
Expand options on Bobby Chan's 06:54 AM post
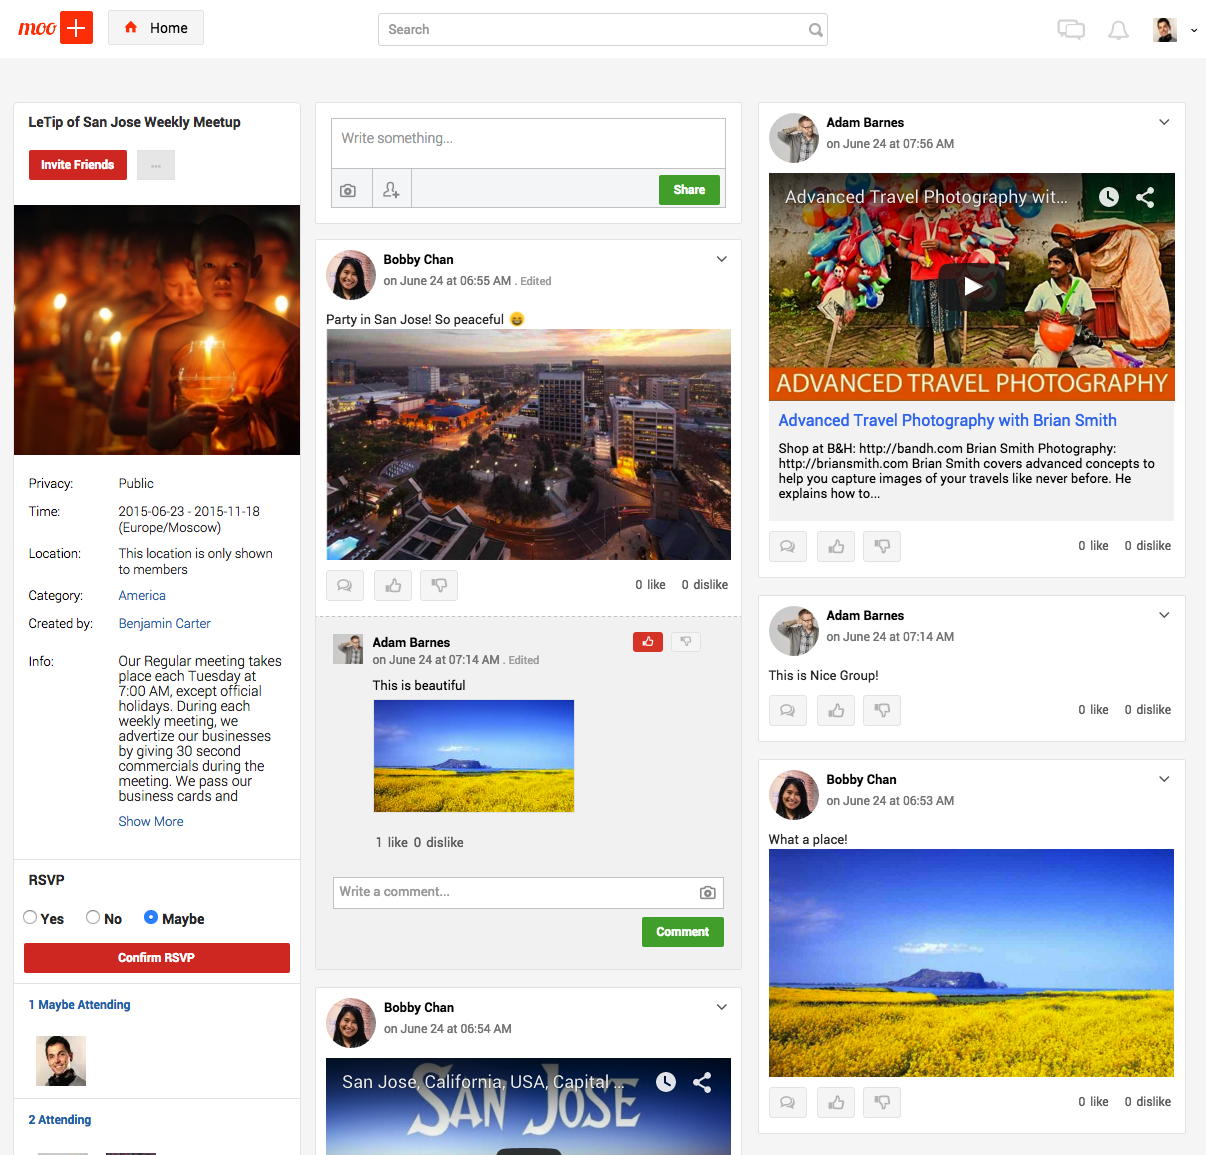(x=722, y=1007)
